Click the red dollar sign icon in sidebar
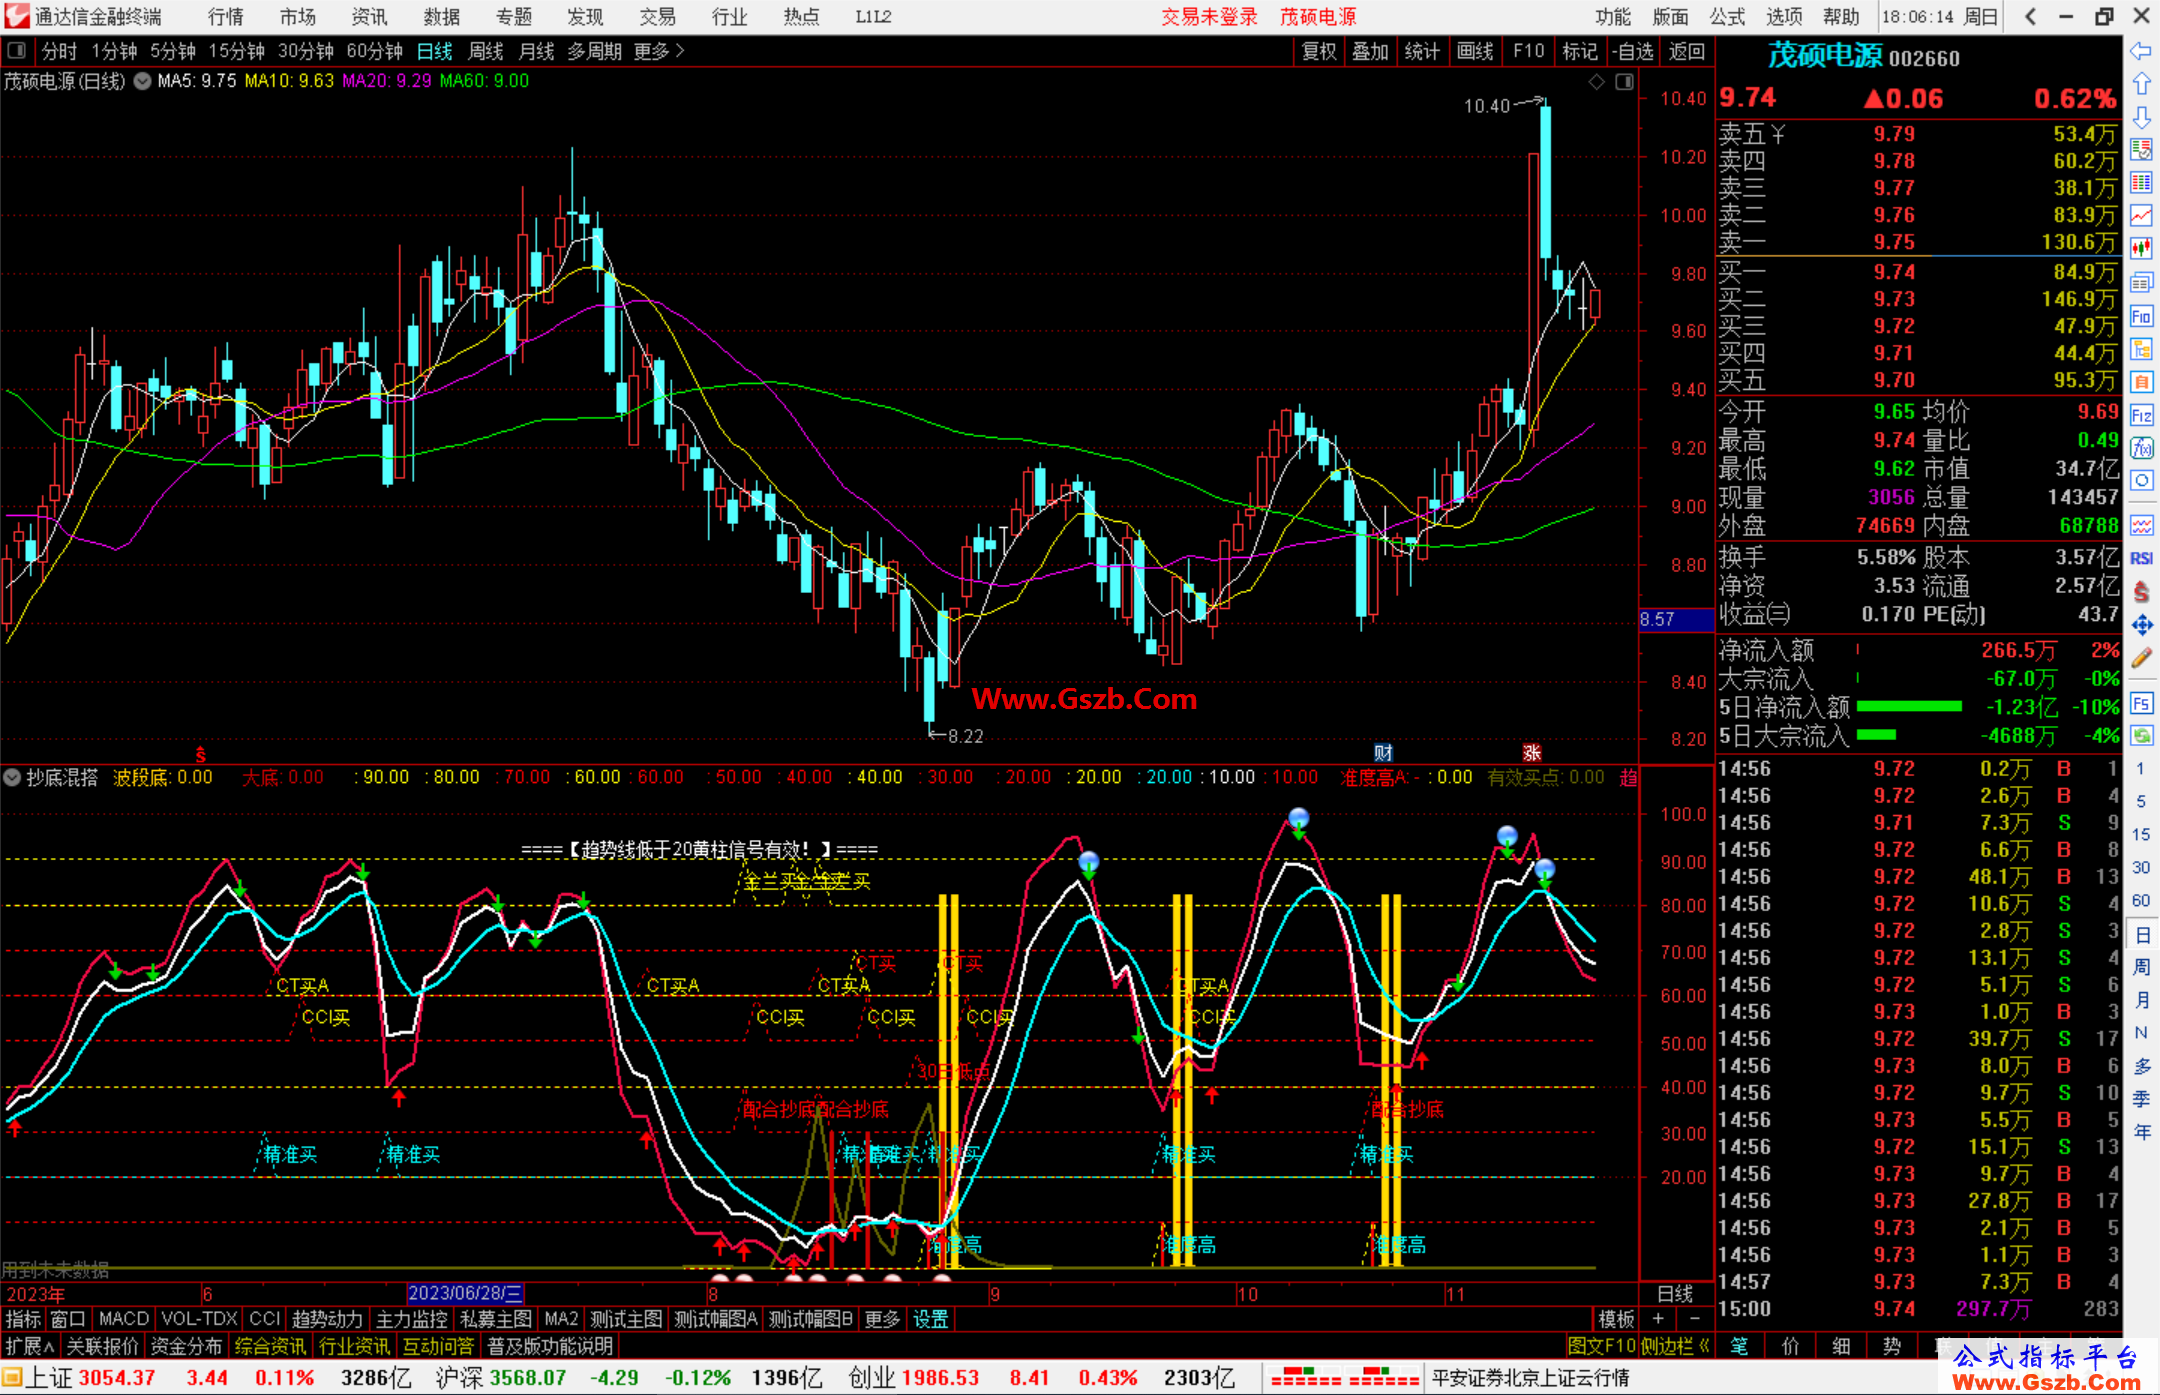The height and width of the screenshot is (1395, 2160). tap(2141, 592)
